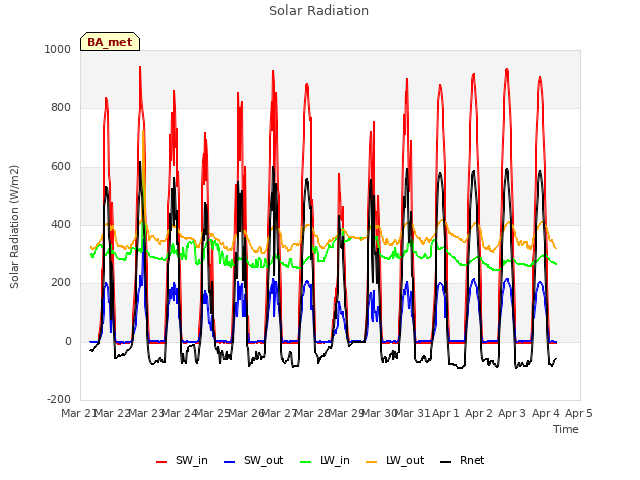Click the Solar Radiation chart title
The width and height of the screenshot is (640, 480).
tap(319, 11)
